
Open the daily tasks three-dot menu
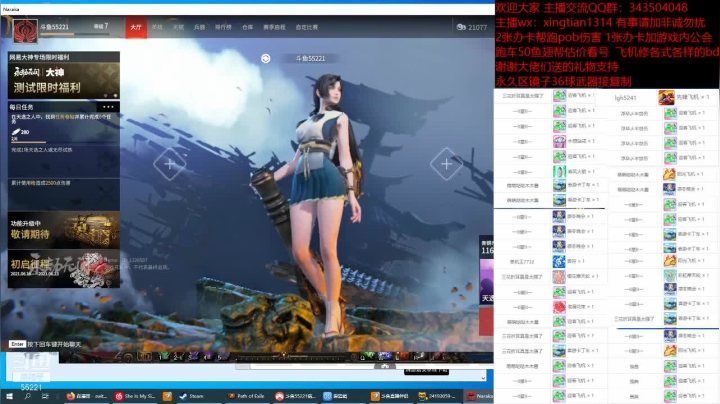pos(108,107)
